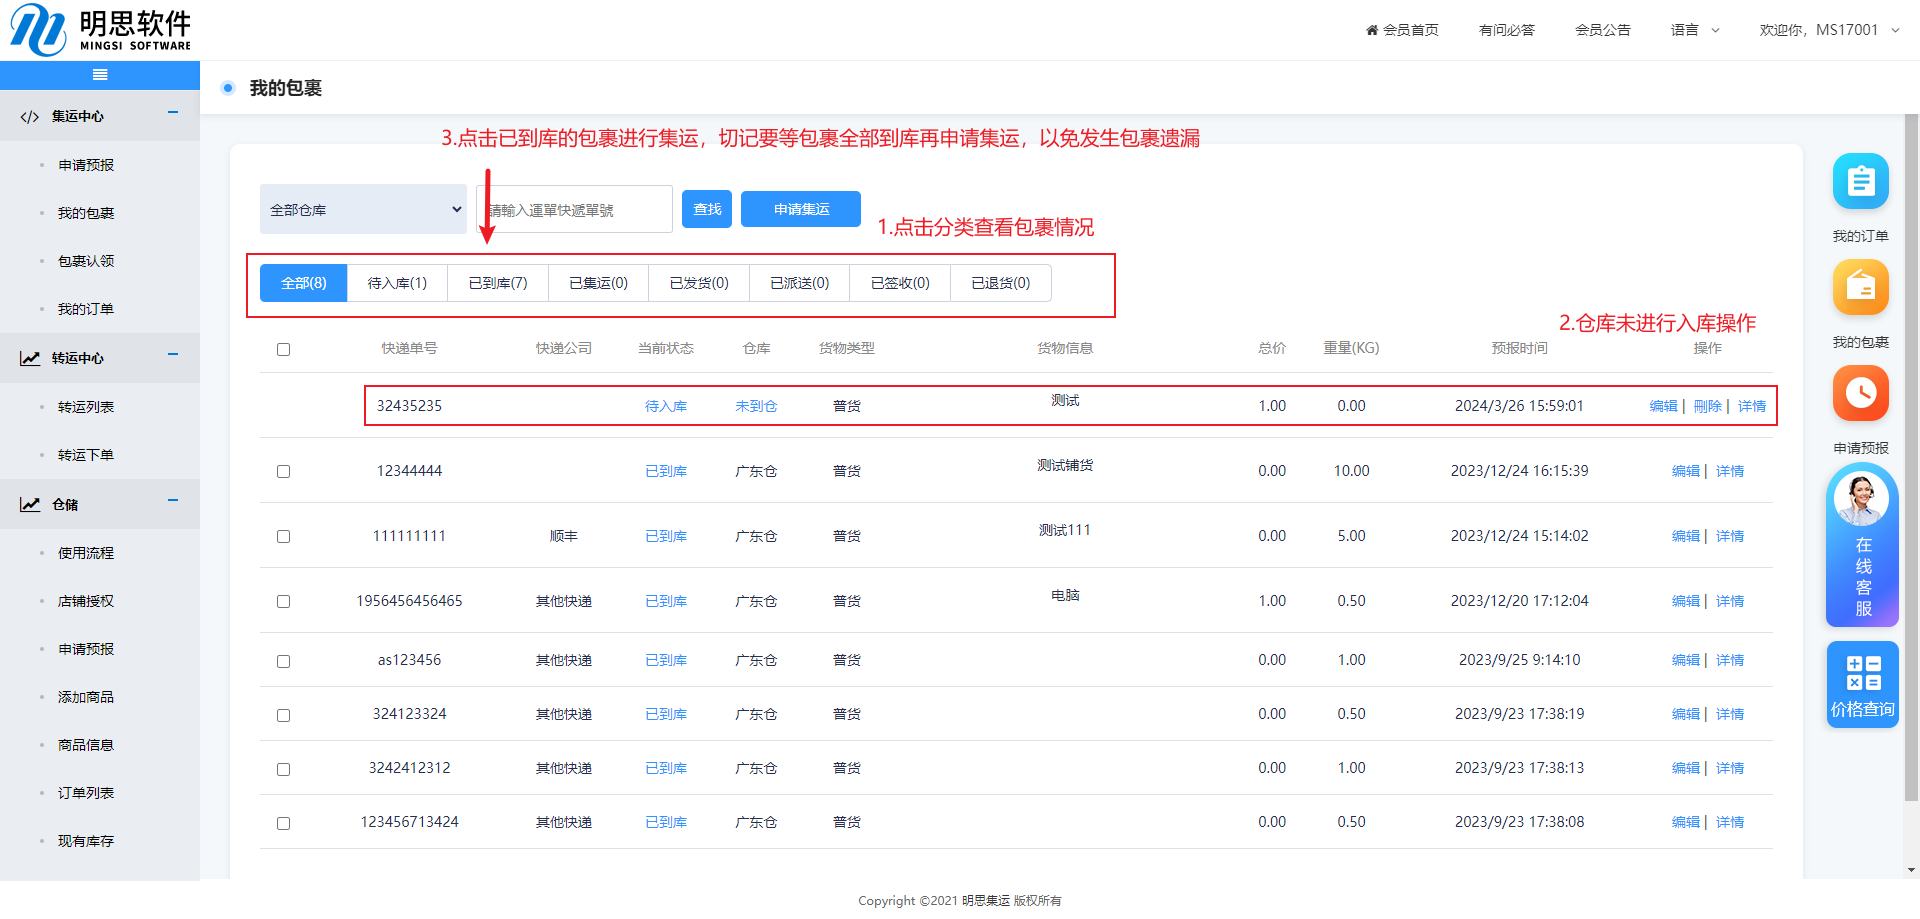The height and width of the screenshot is (919, 1920).
Task: Expand the 语言 language dropdown
Action: tap(1695, 30)
